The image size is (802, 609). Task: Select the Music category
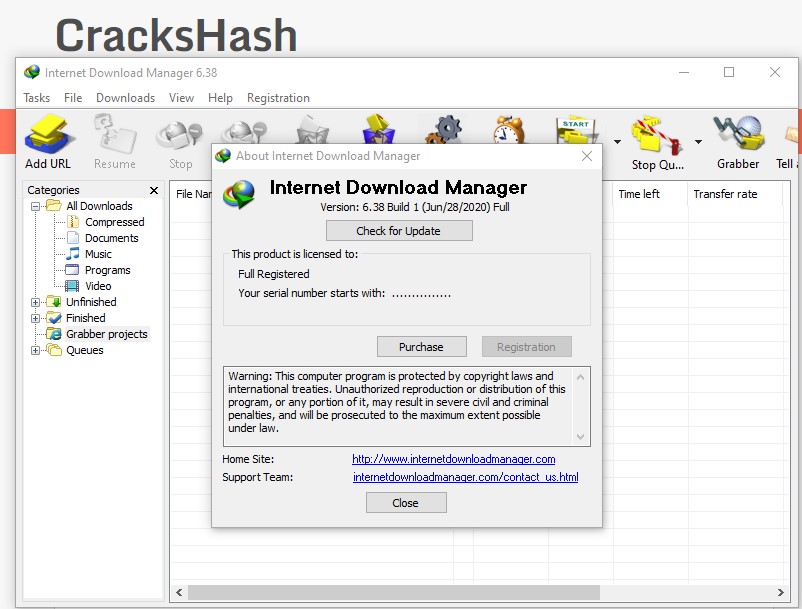tap(98, 254)
